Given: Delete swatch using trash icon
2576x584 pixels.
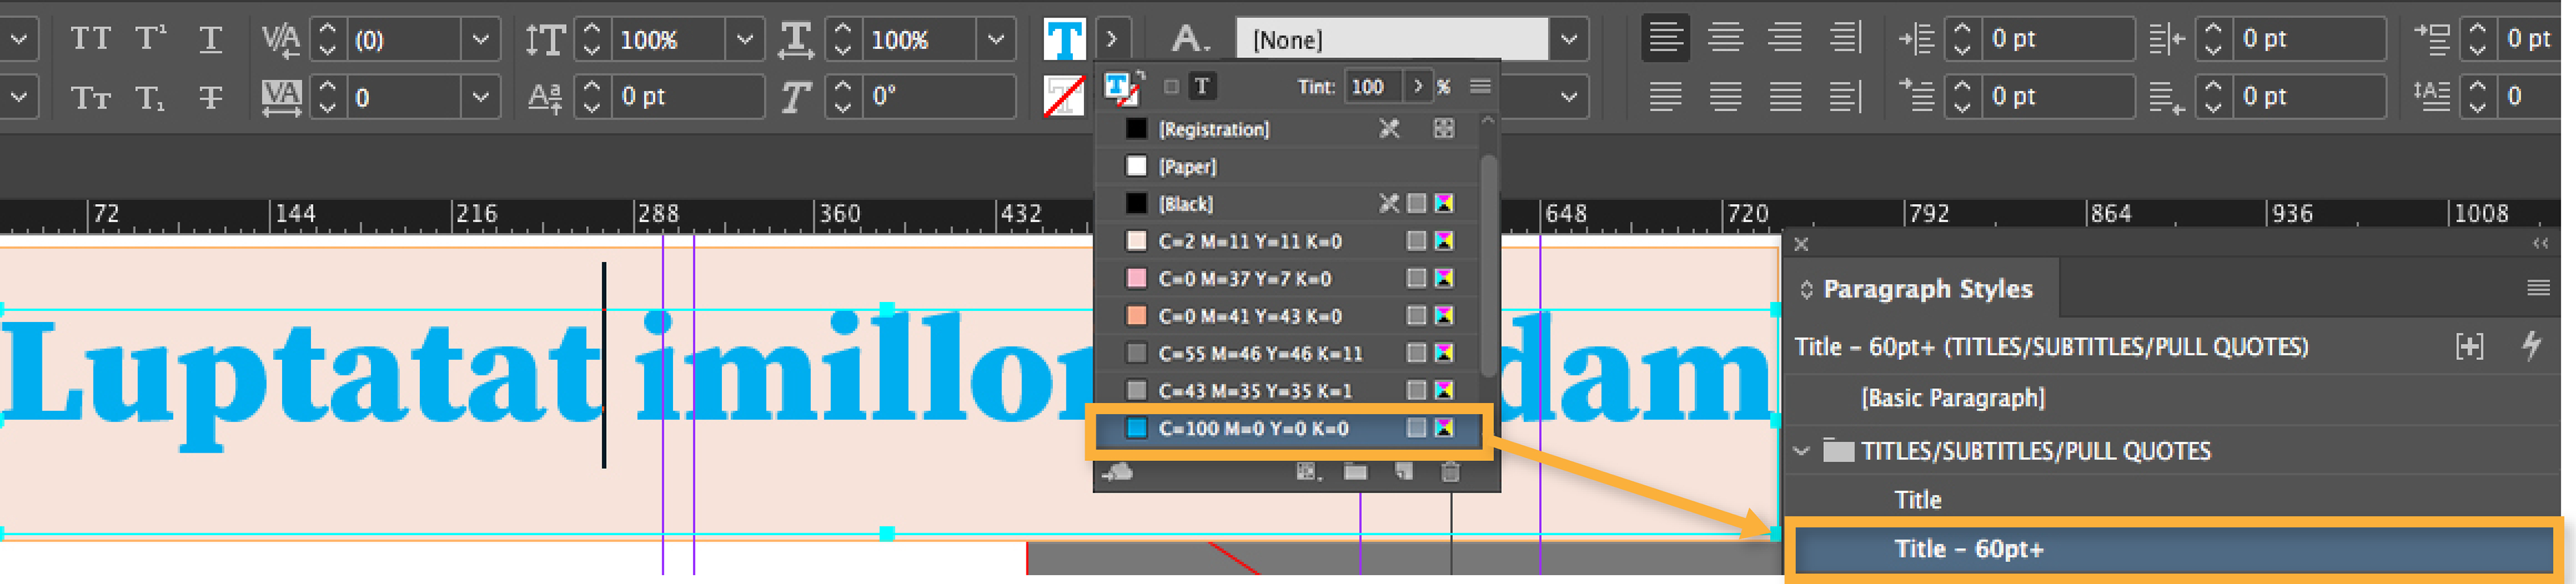Looking at the screenshot, I should pyautogui.click(x=1449, y=472).
